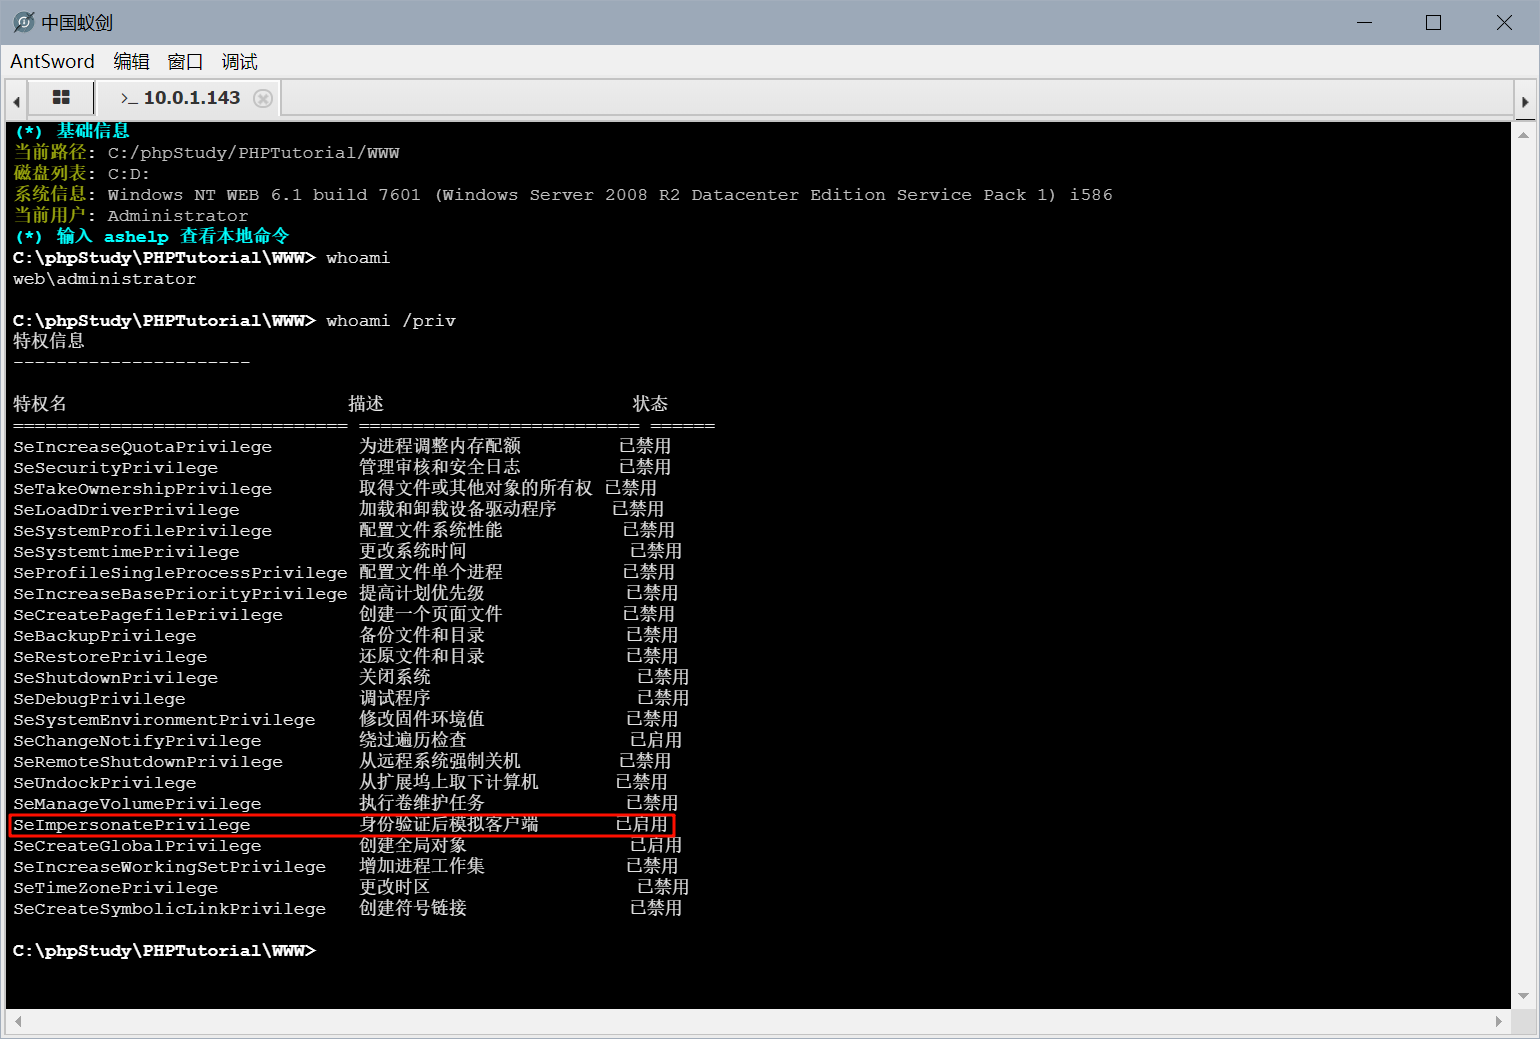Close the 10.0.1.143 terminal tab
This screenshot has width=1540, height=1039.
click(x=263, y=98)
